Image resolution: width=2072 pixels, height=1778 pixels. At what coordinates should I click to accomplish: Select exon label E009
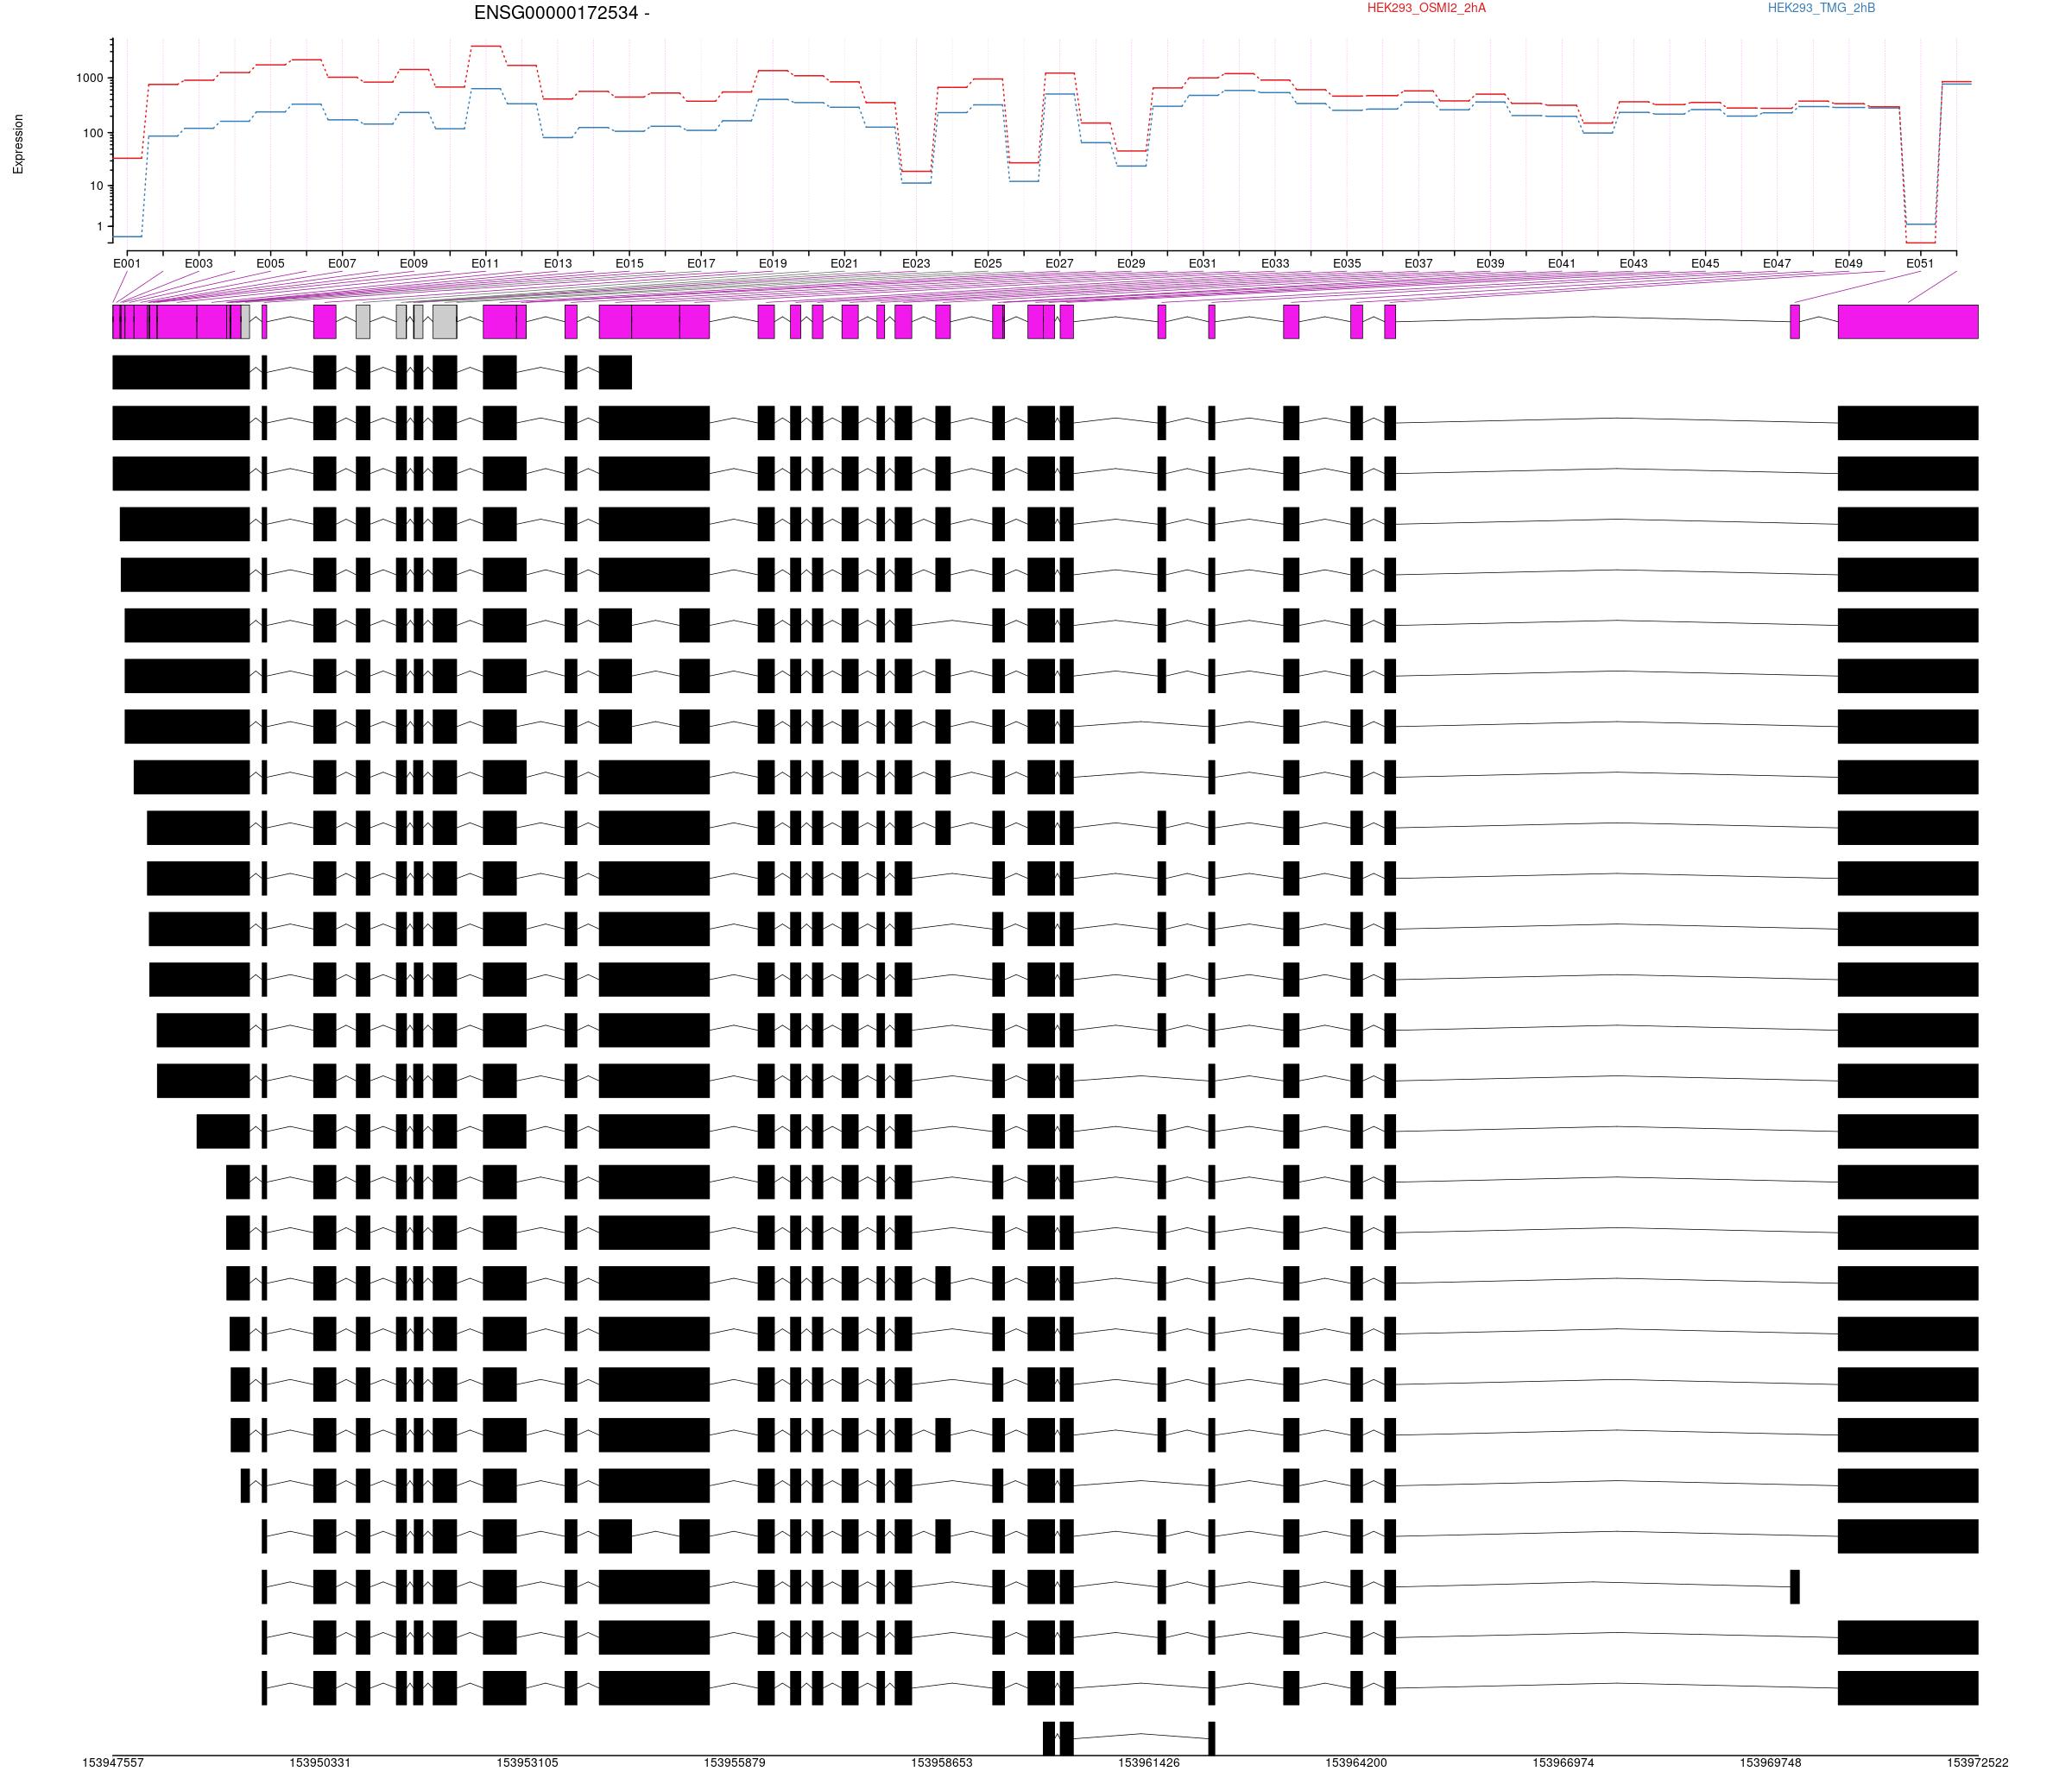click(x=414, y=264)
